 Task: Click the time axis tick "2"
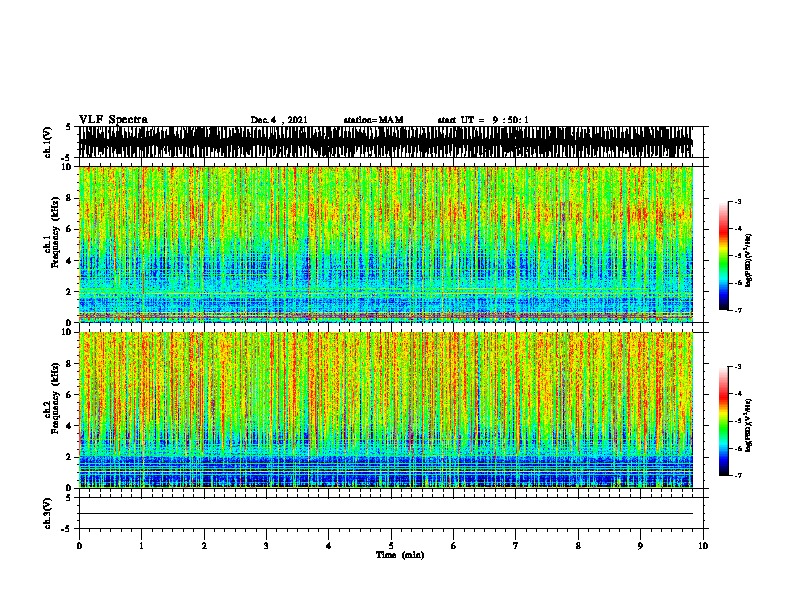pyautogui.click(x=204, y=545)
